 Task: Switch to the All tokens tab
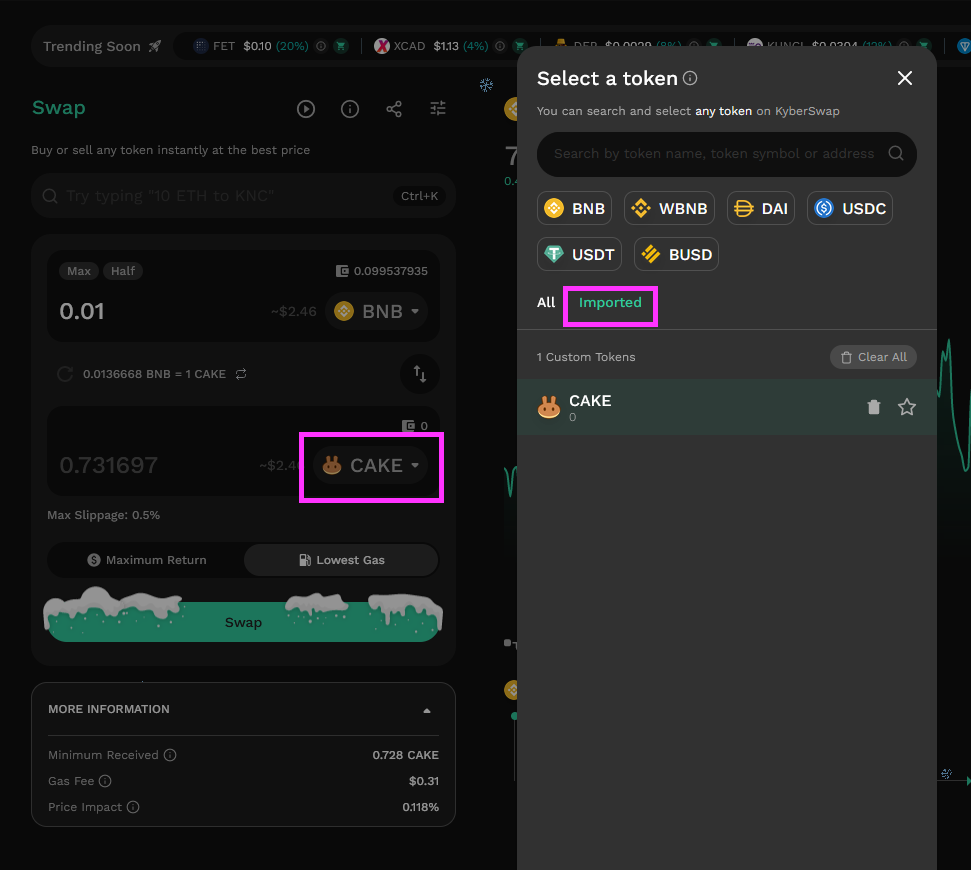[x=546, y=302]
